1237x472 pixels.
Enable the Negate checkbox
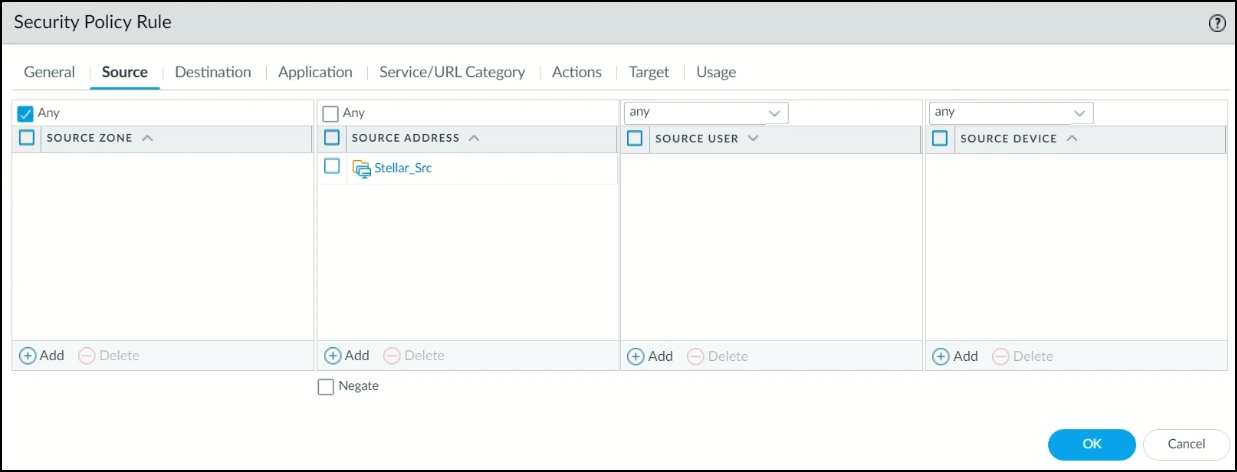pos(326,386)
